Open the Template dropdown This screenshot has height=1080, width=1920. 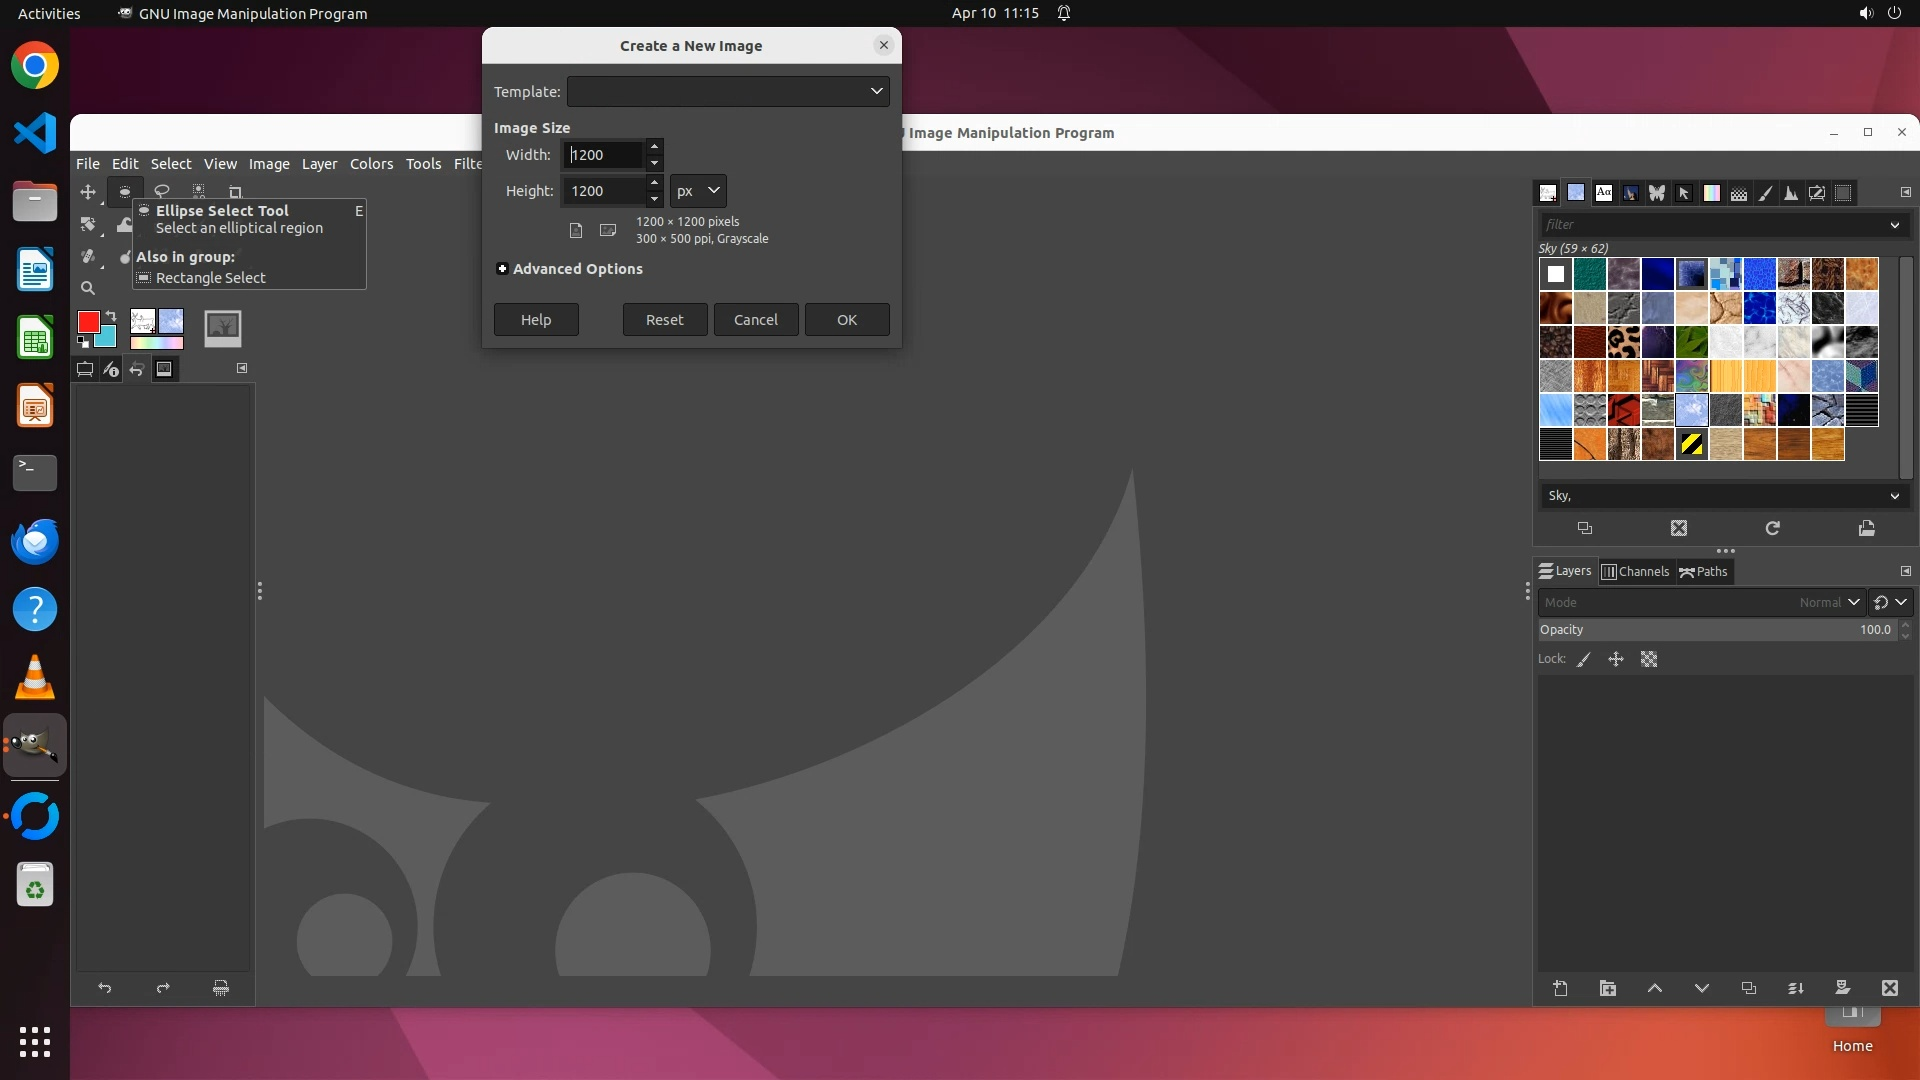pos(728,91)
